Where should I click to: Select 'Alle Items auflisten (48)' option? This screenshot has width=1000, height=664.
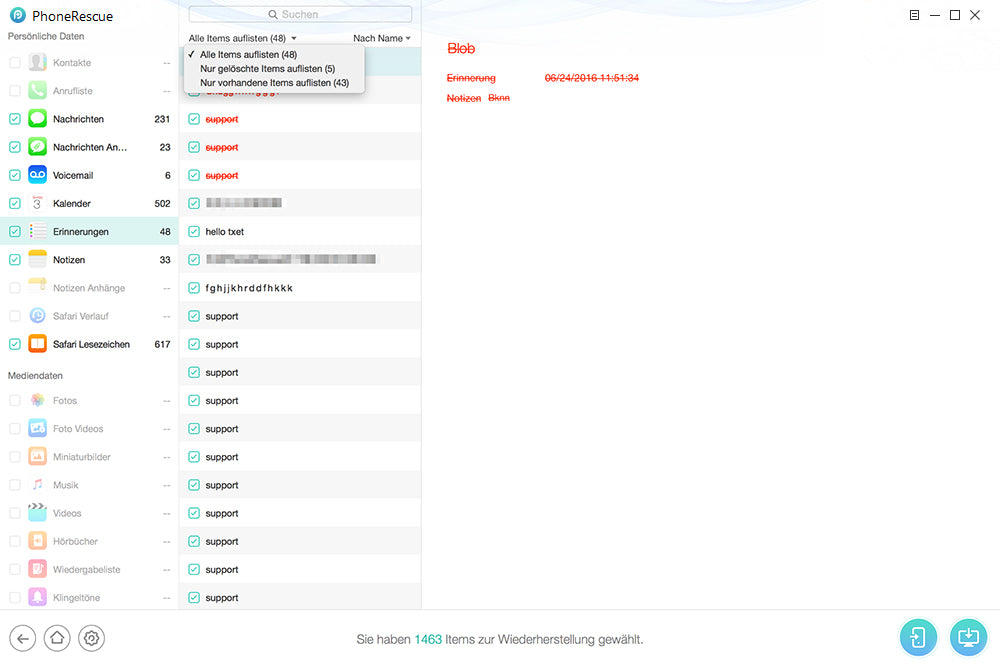coord(248,55)
